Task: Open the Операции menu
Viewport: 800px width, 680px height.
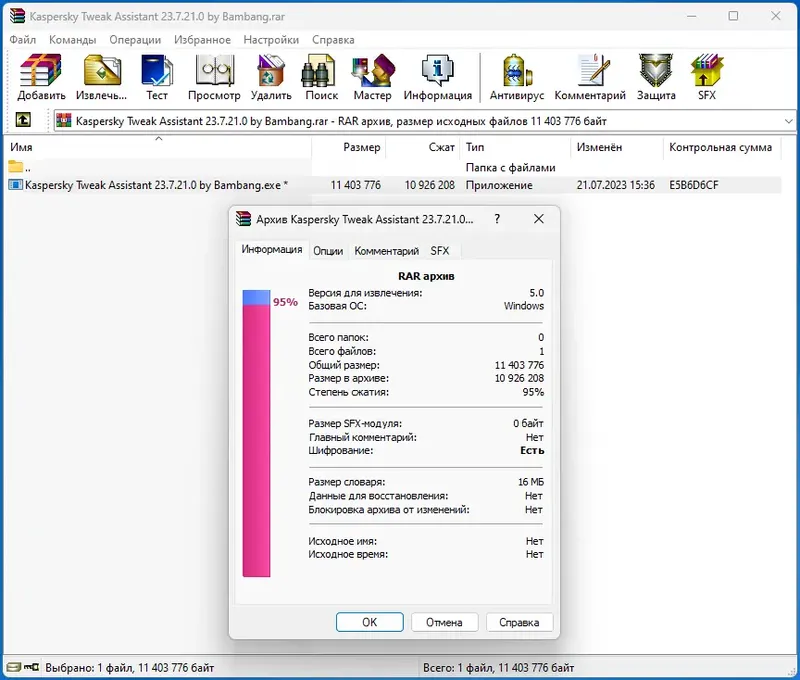Action: coord(135,39)
